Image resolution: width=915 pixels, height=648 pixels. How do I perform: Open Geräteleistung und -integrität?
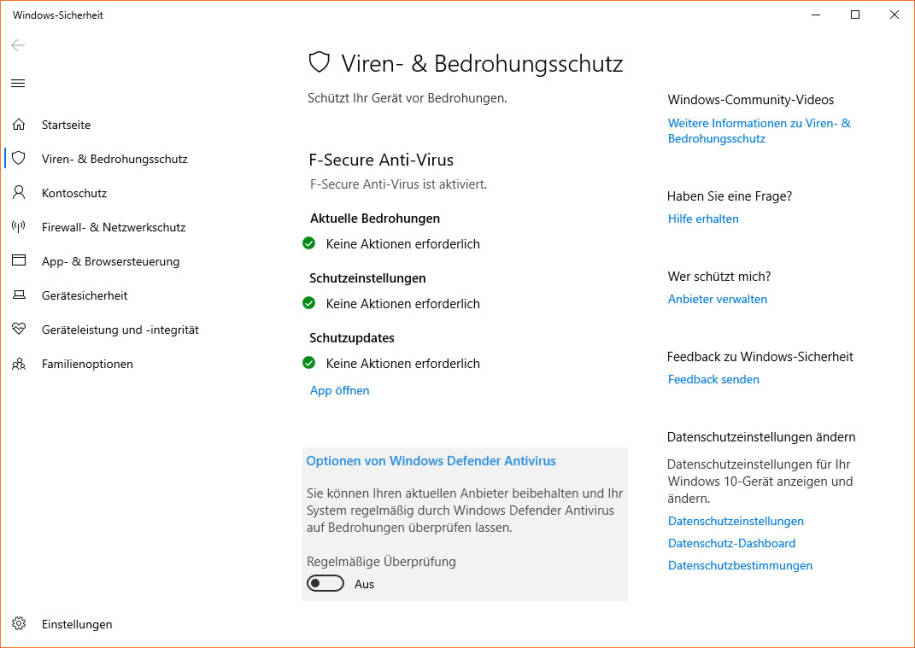pyautogui.click(x=119, y=329)
